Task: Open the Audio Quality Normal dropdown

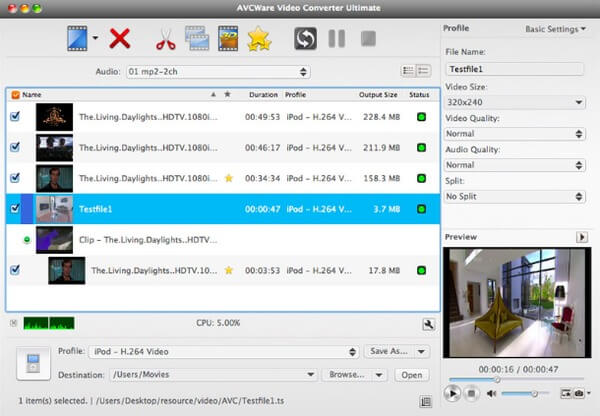Action: [x=515, y=165]
